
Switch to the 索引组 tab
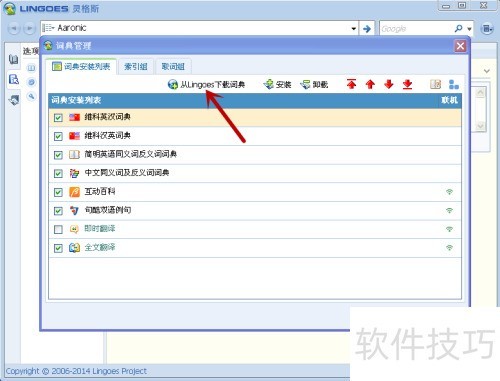(x=136, y=67)
